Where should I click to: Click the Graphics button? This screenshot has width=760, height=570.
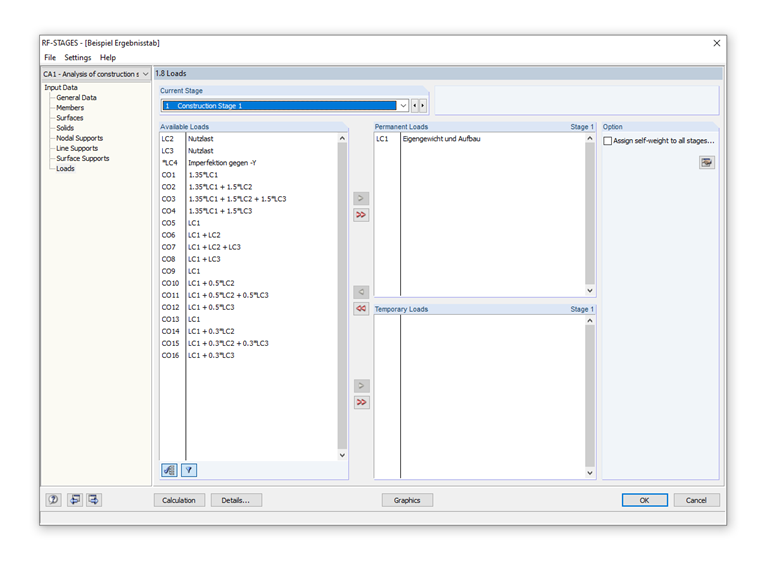coord(407,500)
